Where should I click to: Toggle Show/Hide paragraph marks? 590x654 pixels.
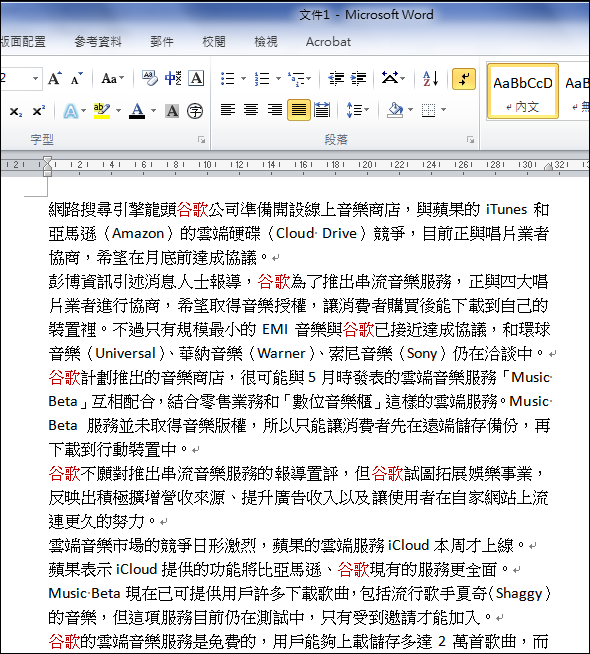(464, 78)
